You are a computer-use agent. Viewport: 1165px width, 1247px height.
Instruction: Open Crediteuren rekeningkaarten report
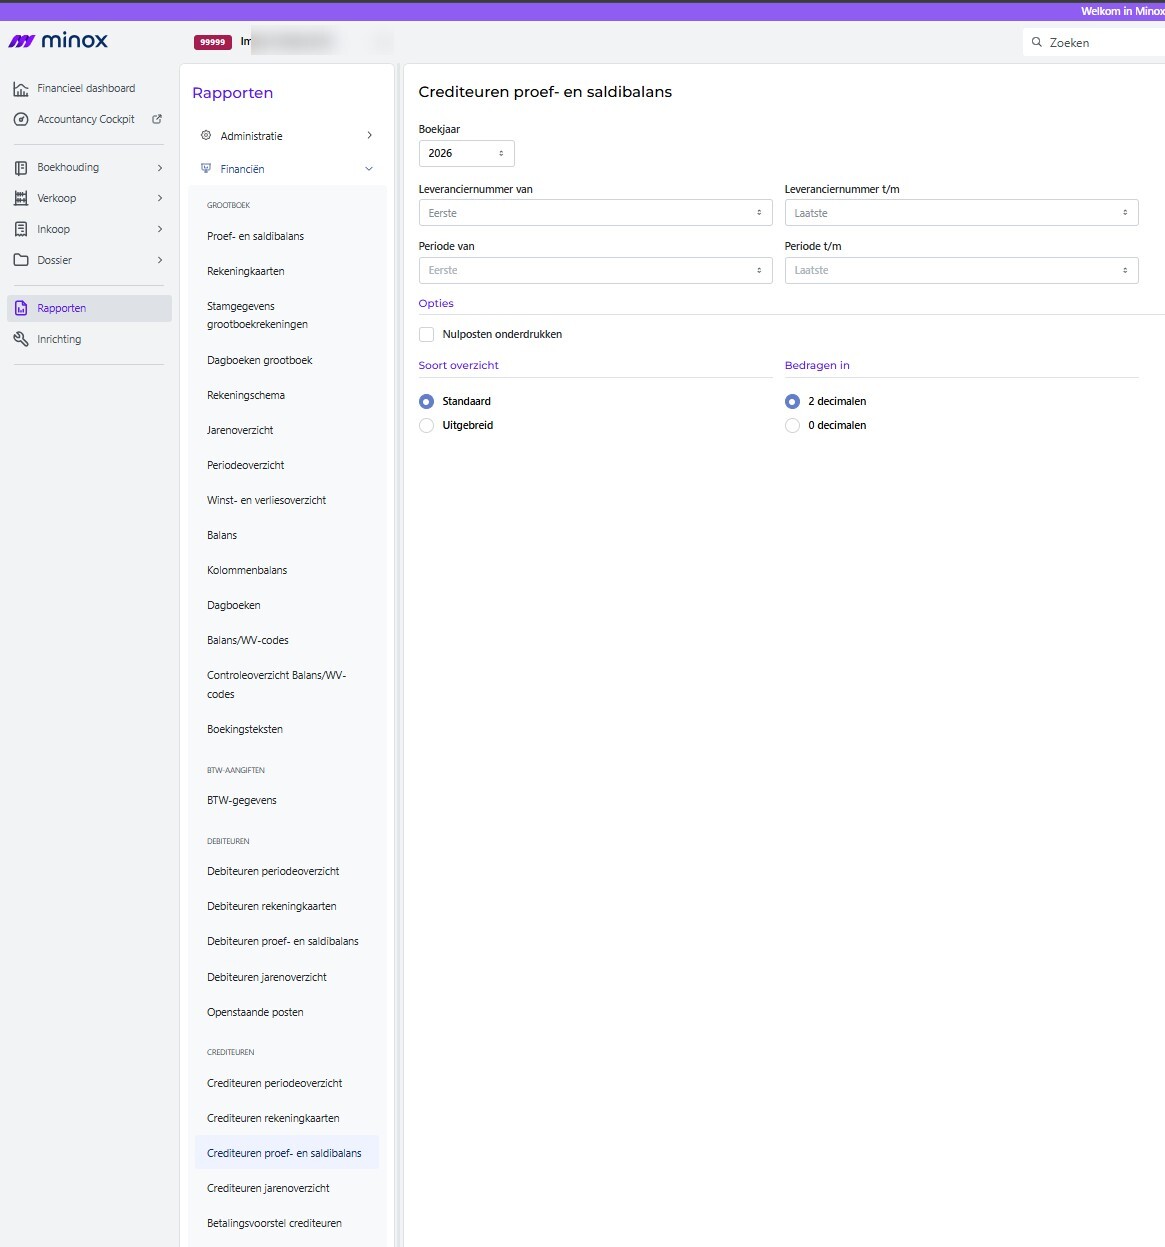273,1118
